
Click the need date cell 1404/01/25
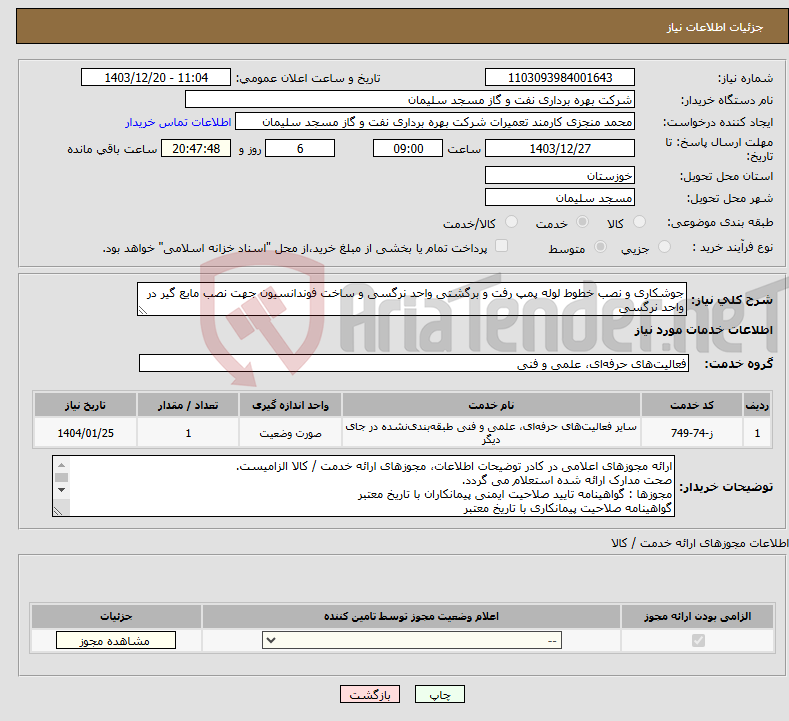85,433
